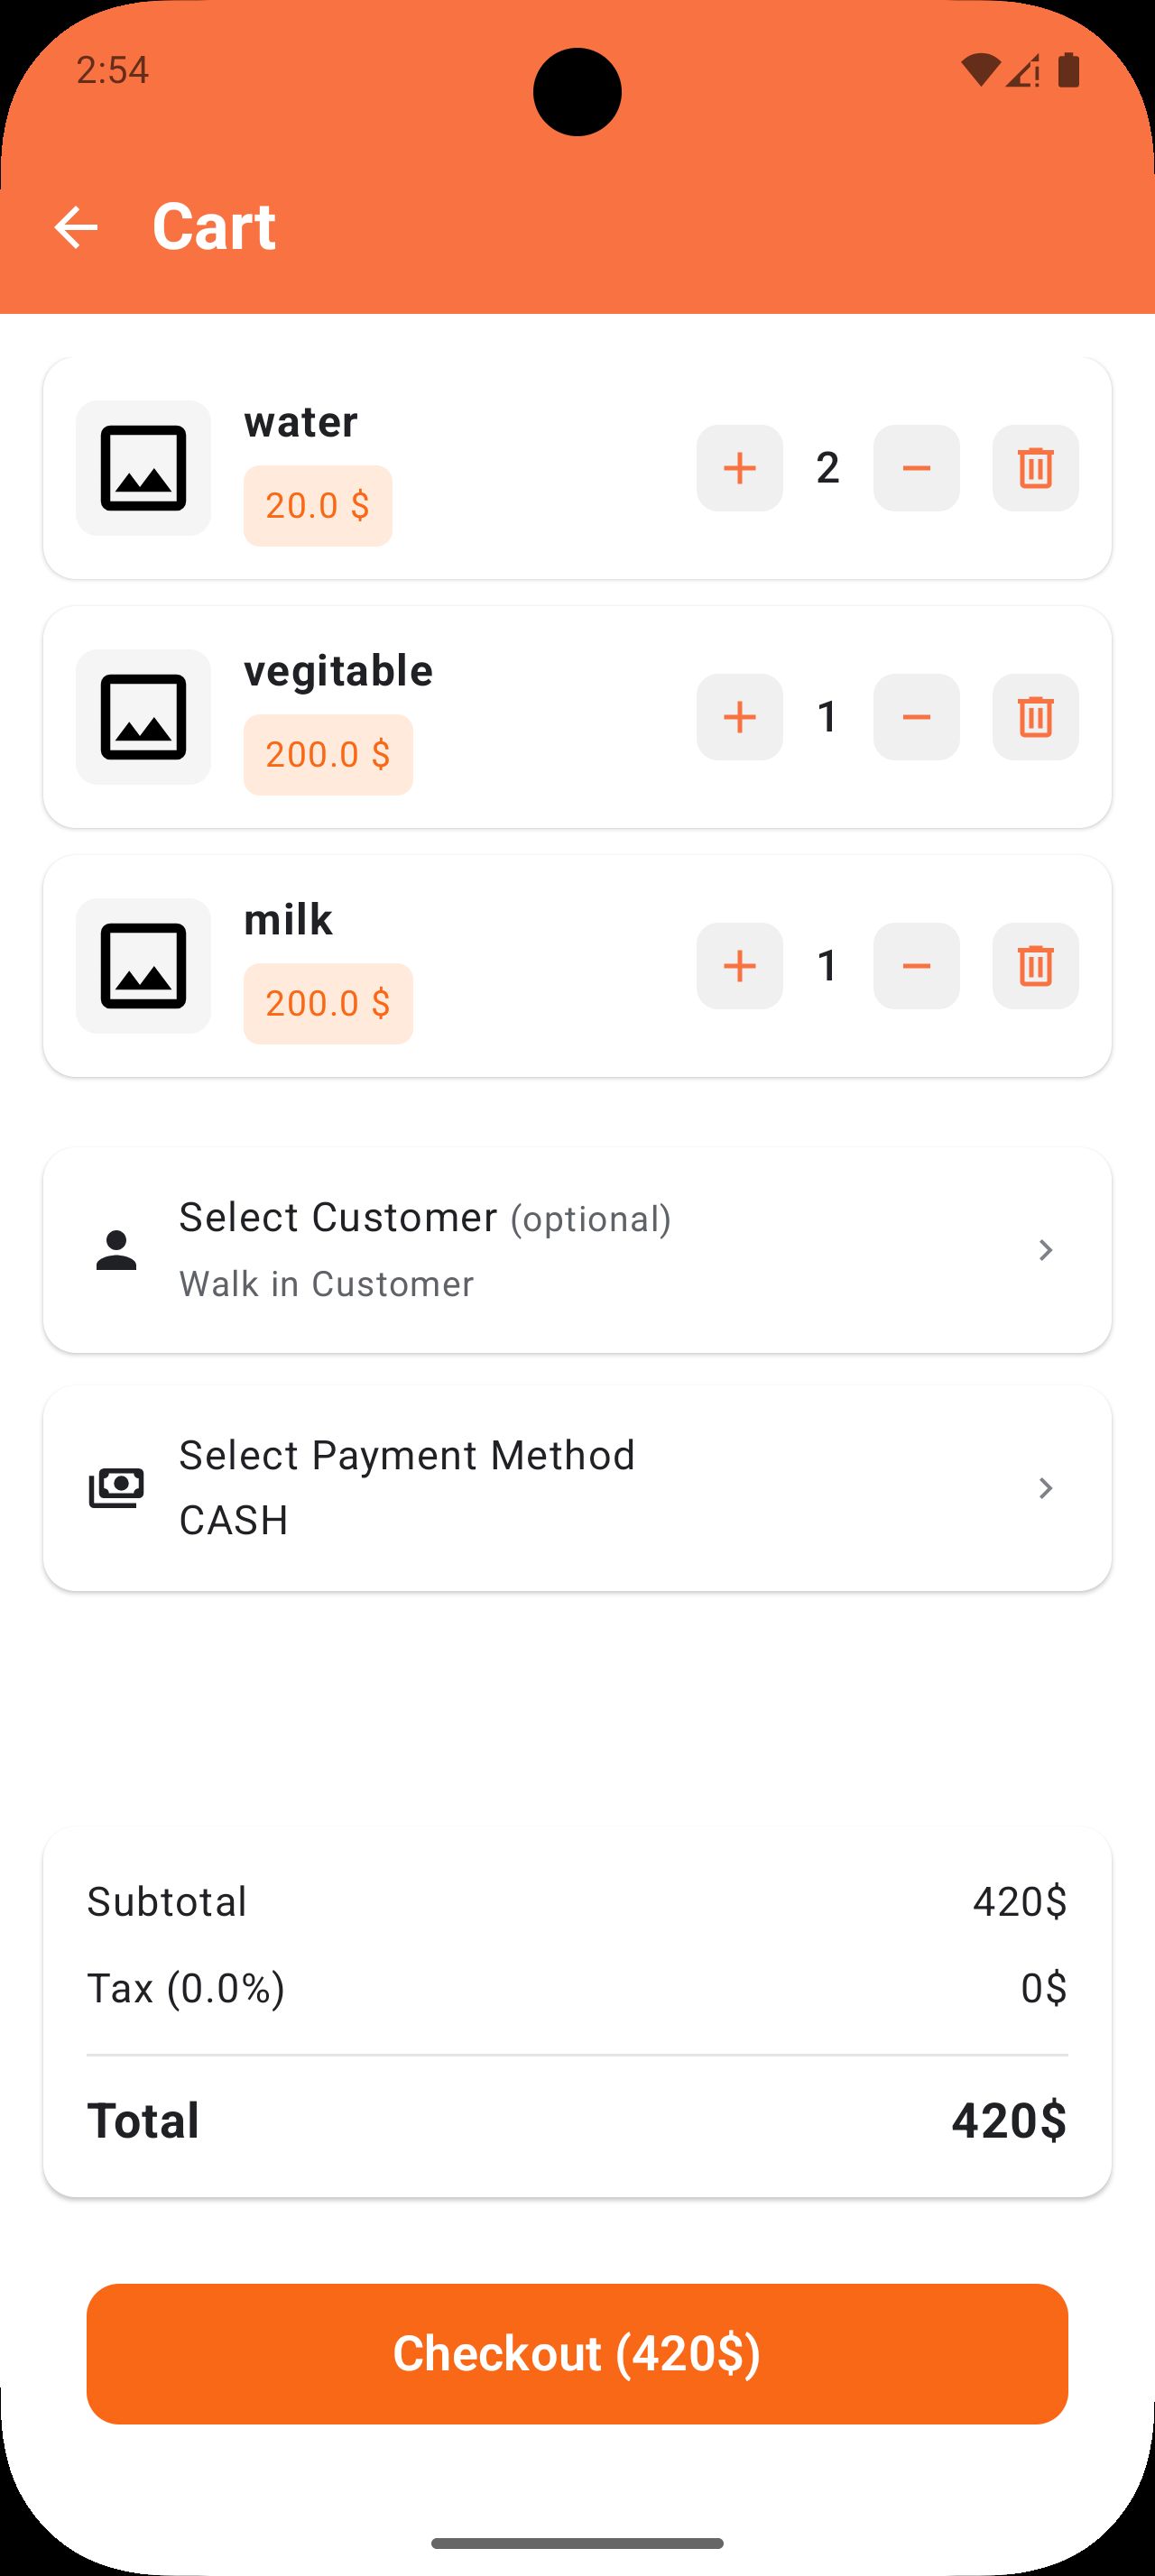Expand Select Customer chevron
The width and height of the screenshot is (1155, 2576).
click(1045, 1250)
